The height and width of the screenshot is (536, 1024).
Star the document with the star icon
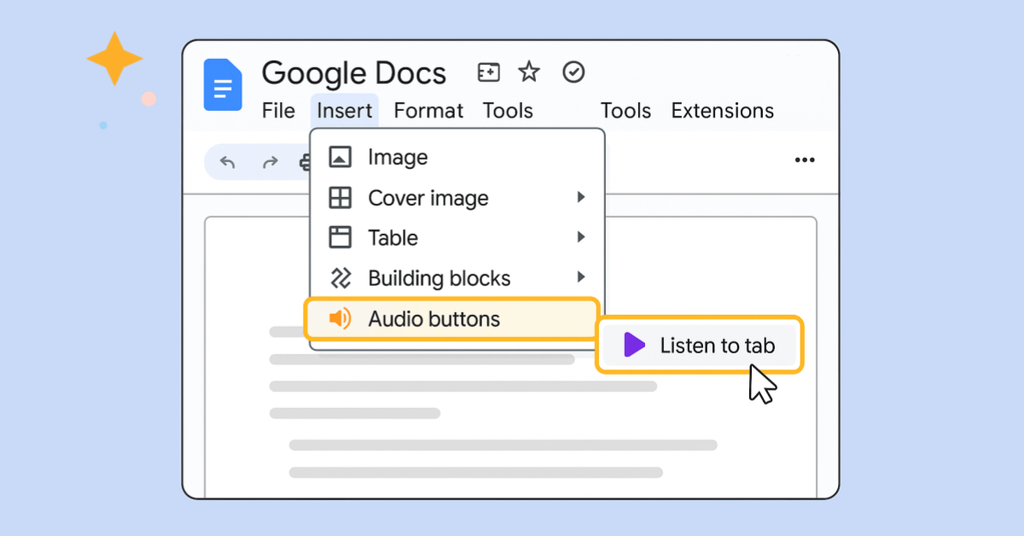pos(529,72)
